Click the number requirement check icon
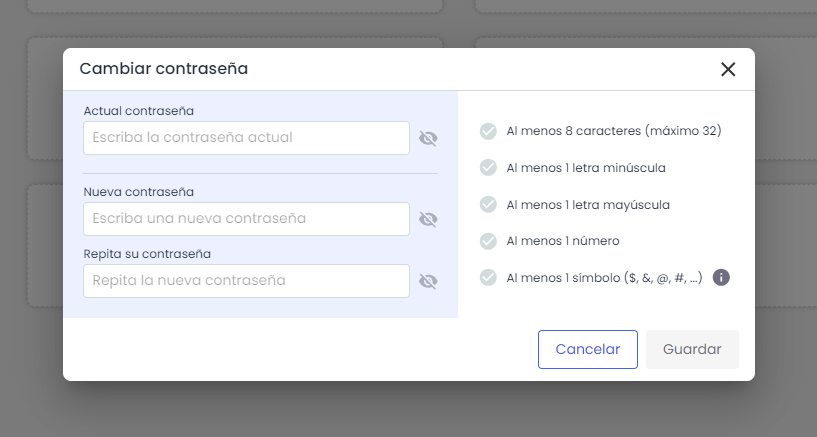 [488, 241]
